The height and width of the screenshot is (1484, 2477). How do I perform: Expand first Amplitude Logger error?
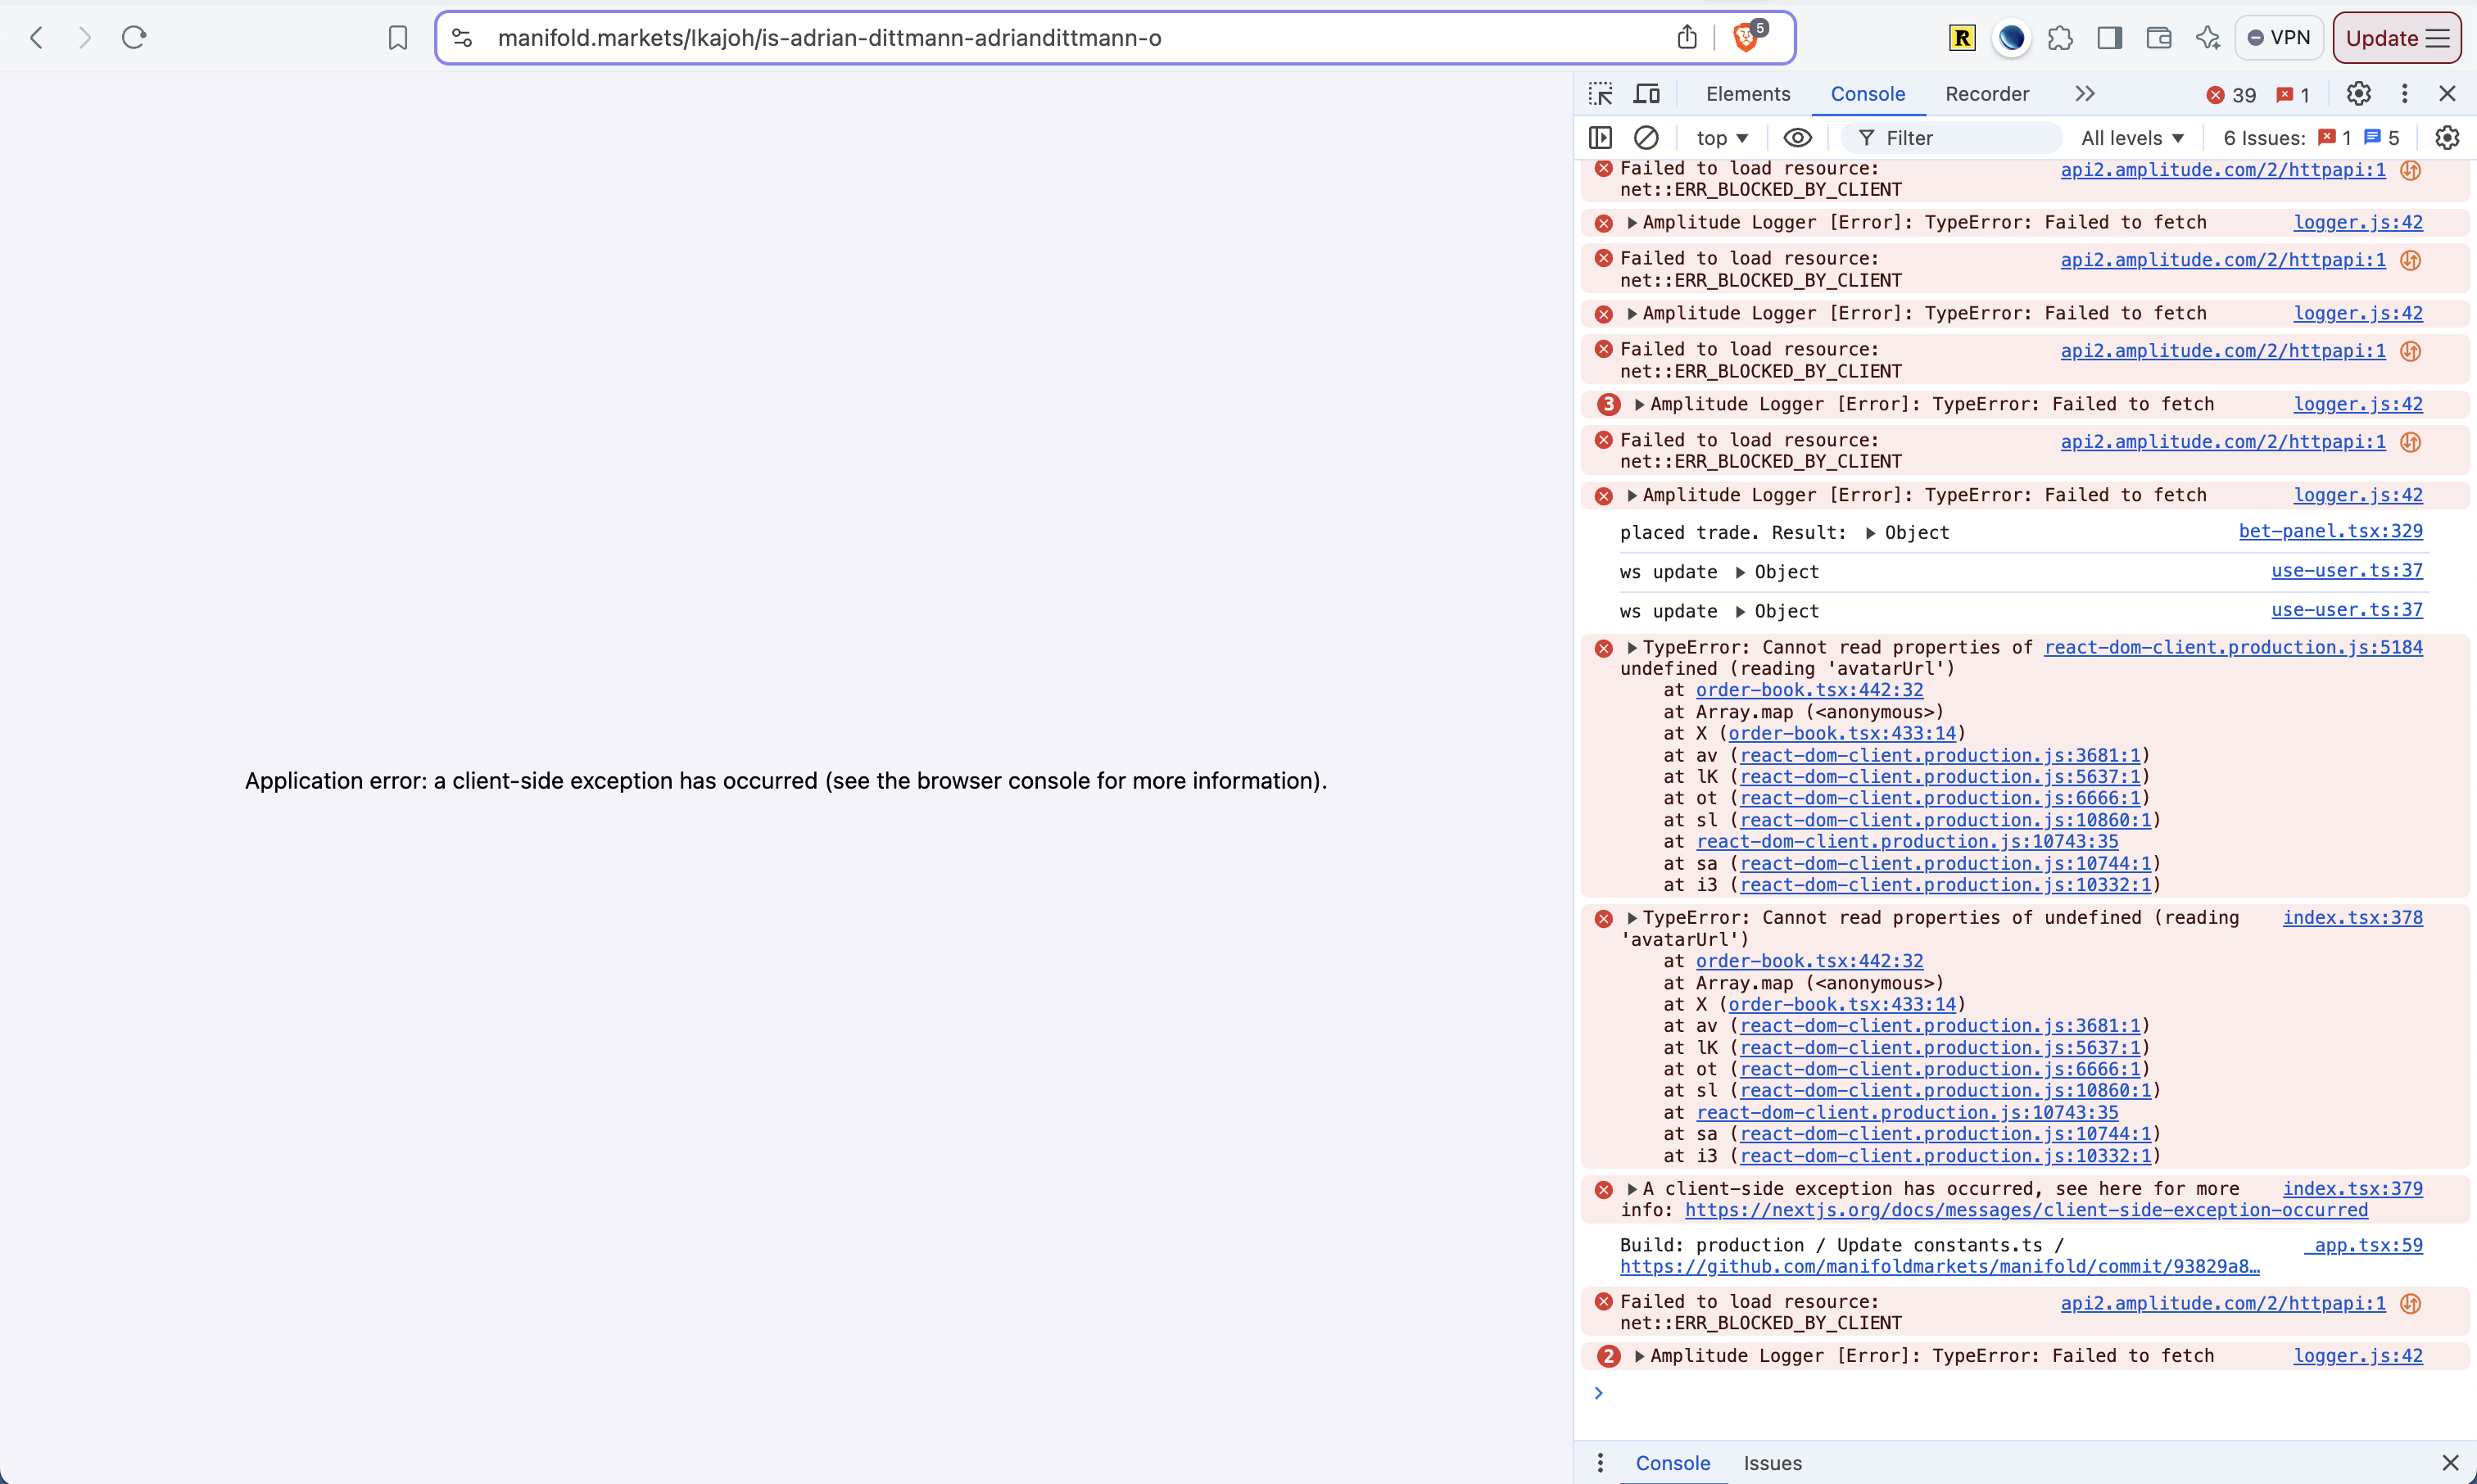click(x=1632, y=223)
